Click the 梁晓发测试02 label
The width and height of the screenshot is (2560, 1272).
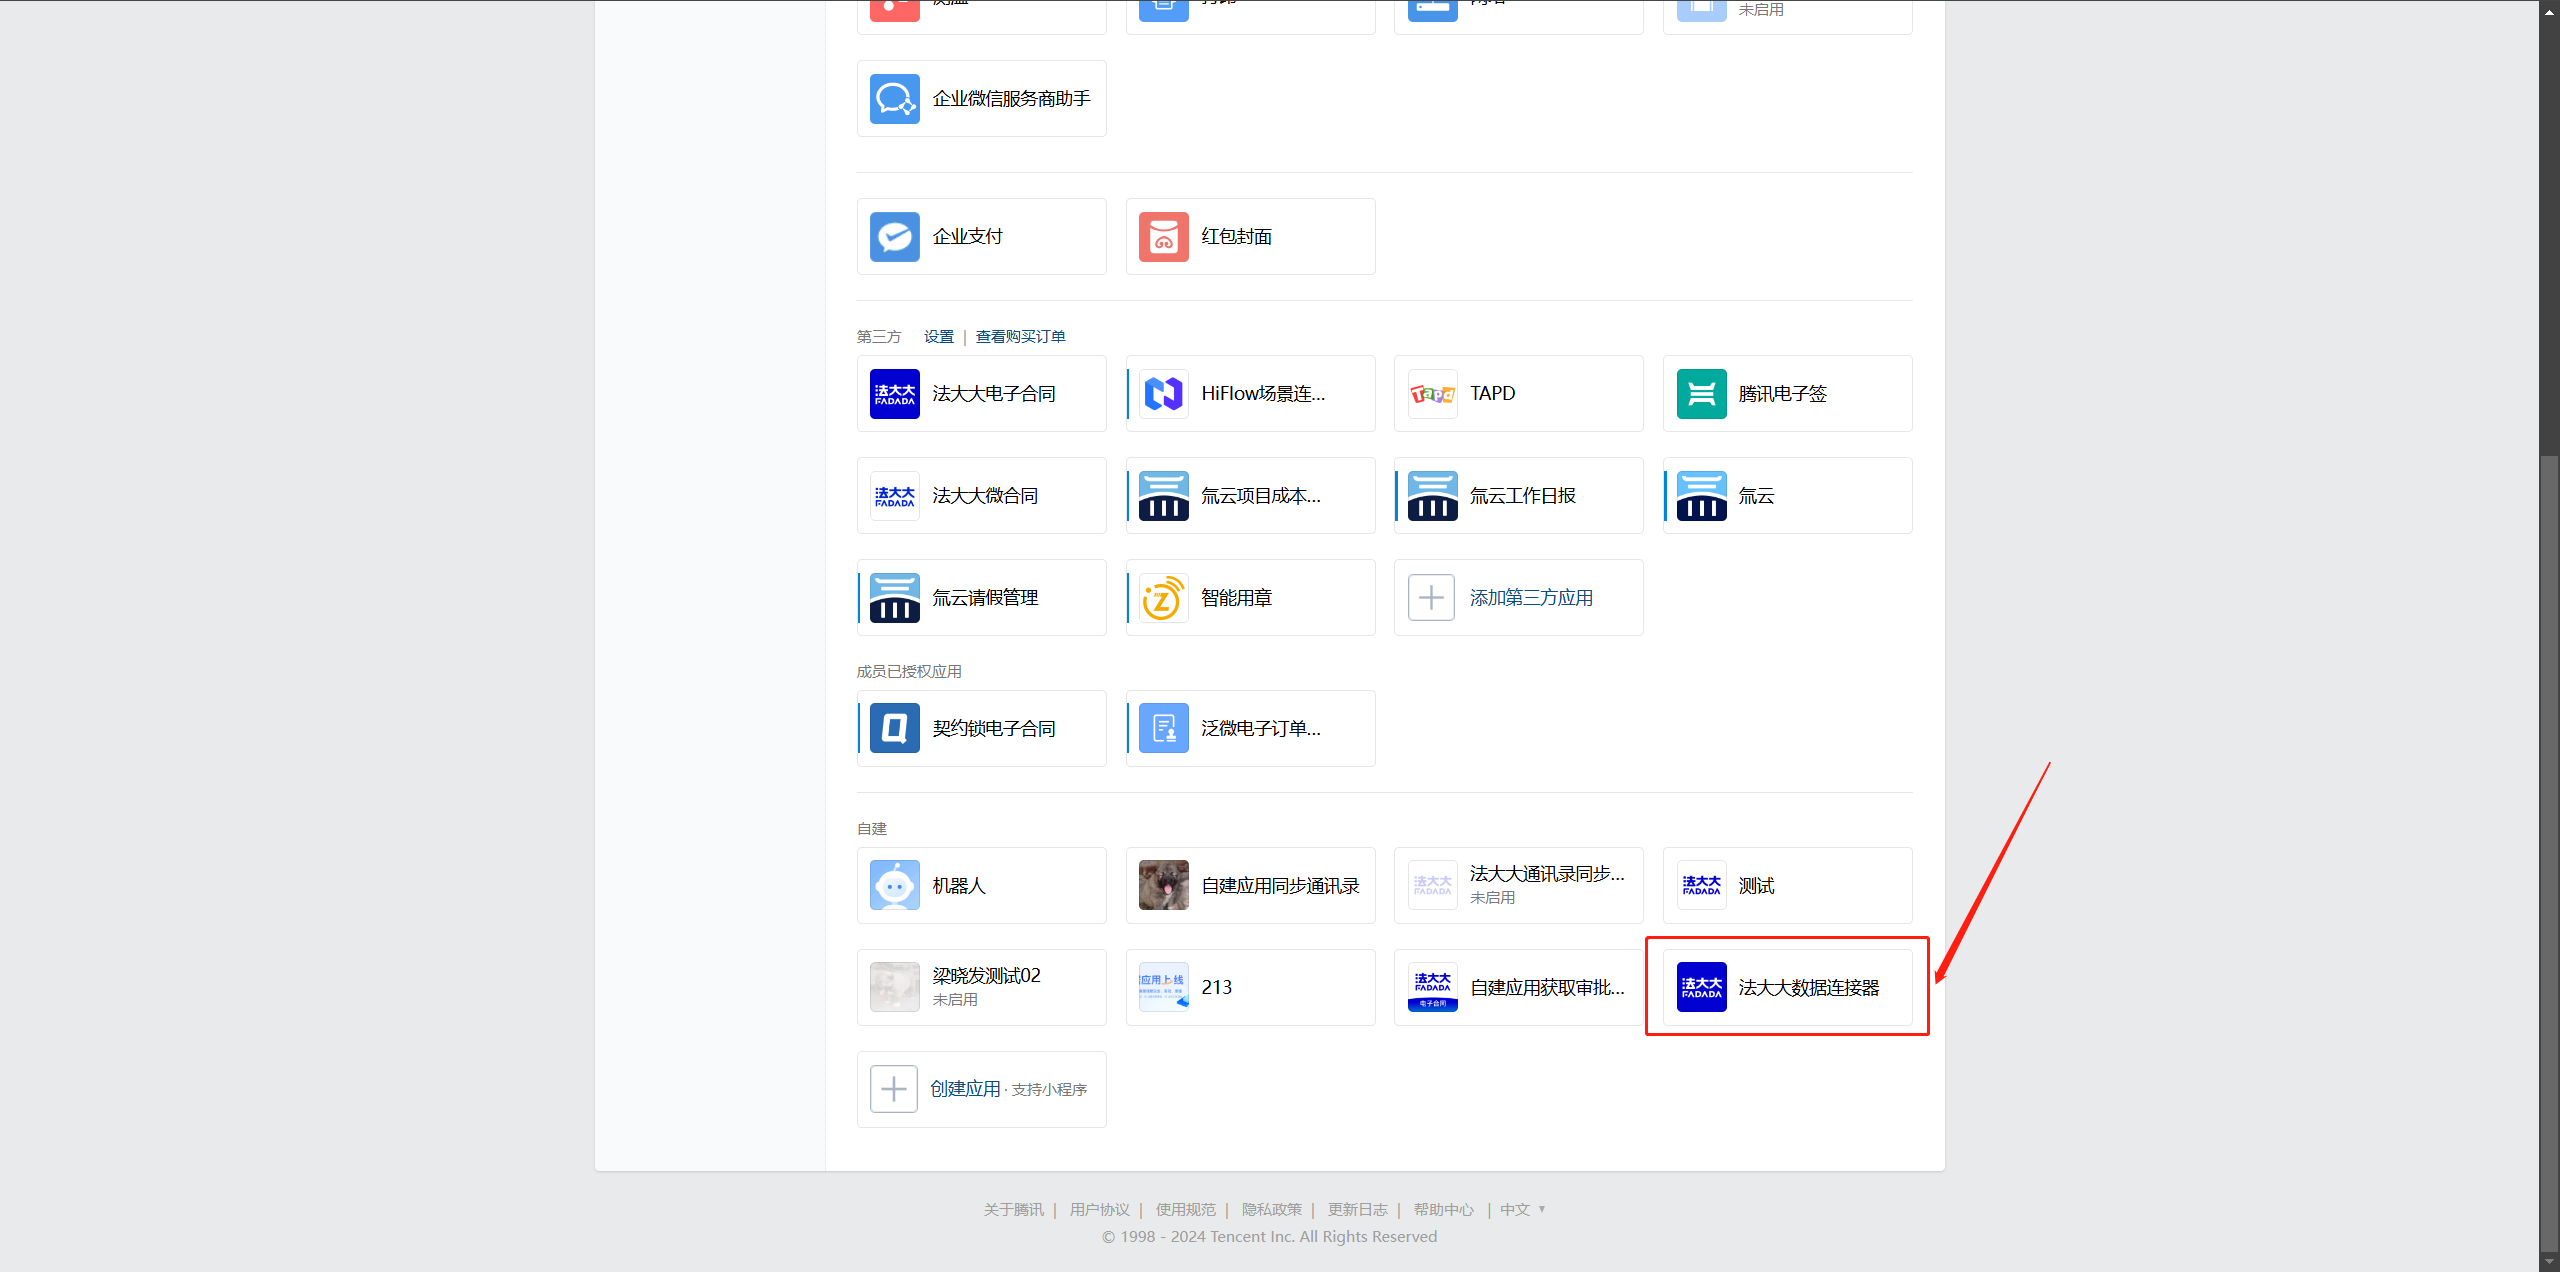(986, 976)
